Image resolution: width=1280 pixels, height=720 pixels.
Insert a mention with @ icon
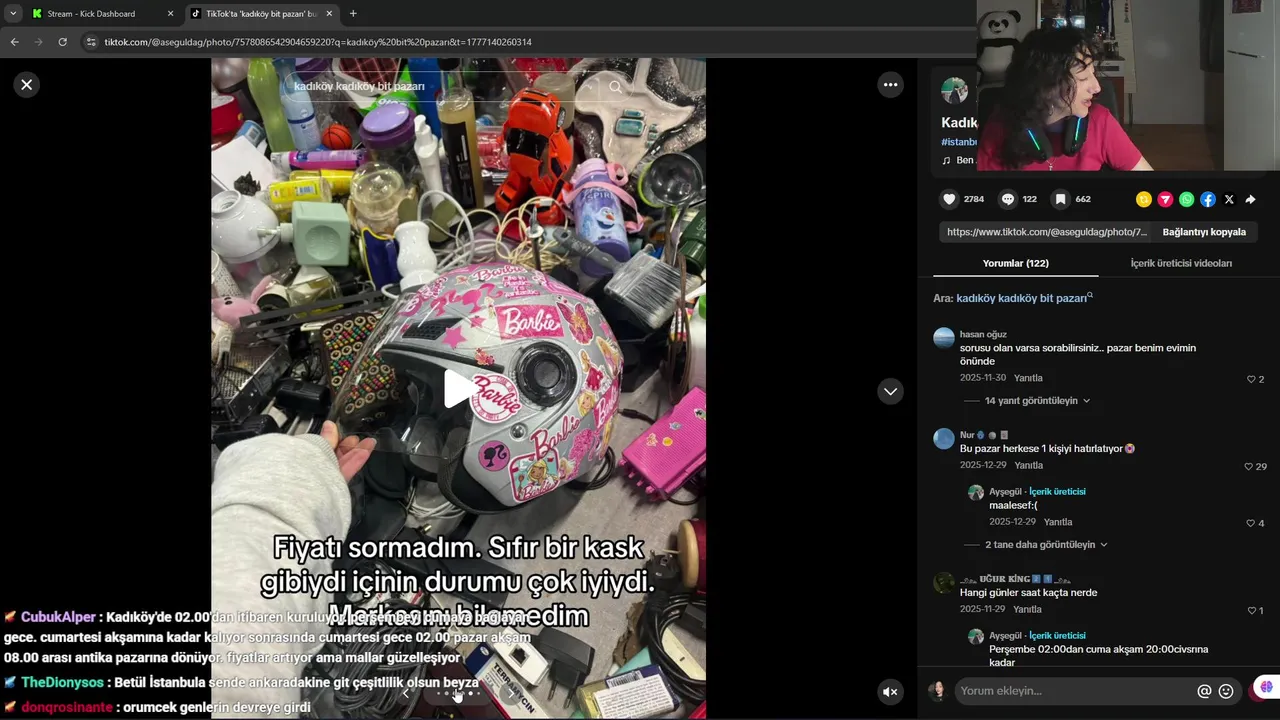point(1205,691)
